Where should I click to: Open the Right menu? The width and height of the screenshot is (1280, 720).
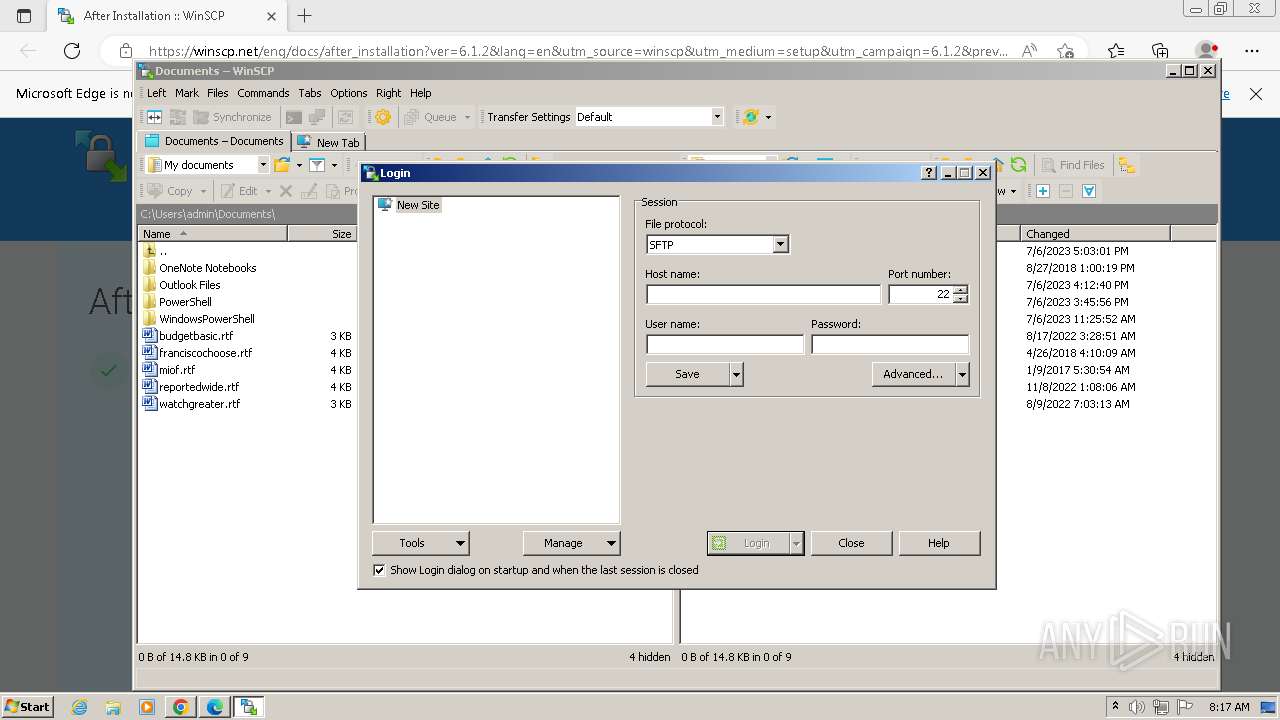[x=388, y=93]
